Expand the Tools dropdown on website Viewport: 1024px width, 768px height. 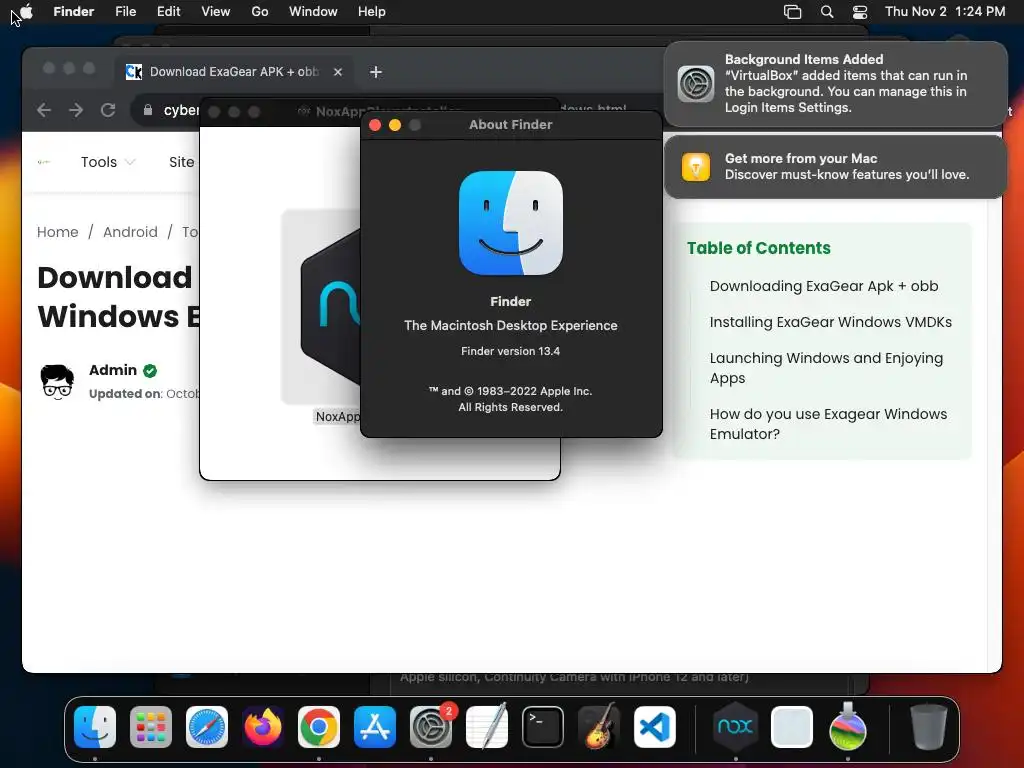pyautogui.click(x=108, y=162)
